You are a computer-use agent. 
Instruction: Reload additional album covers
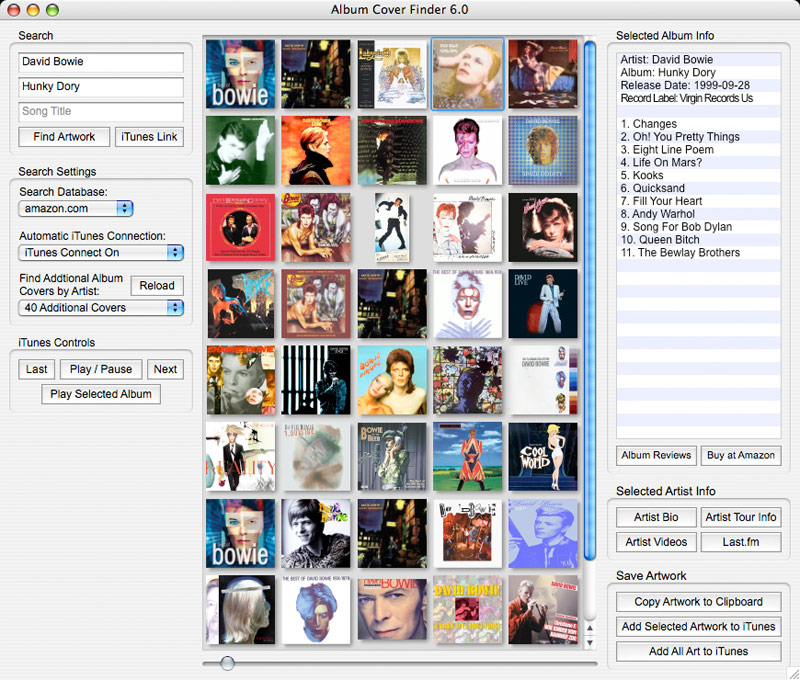point(157,286)
